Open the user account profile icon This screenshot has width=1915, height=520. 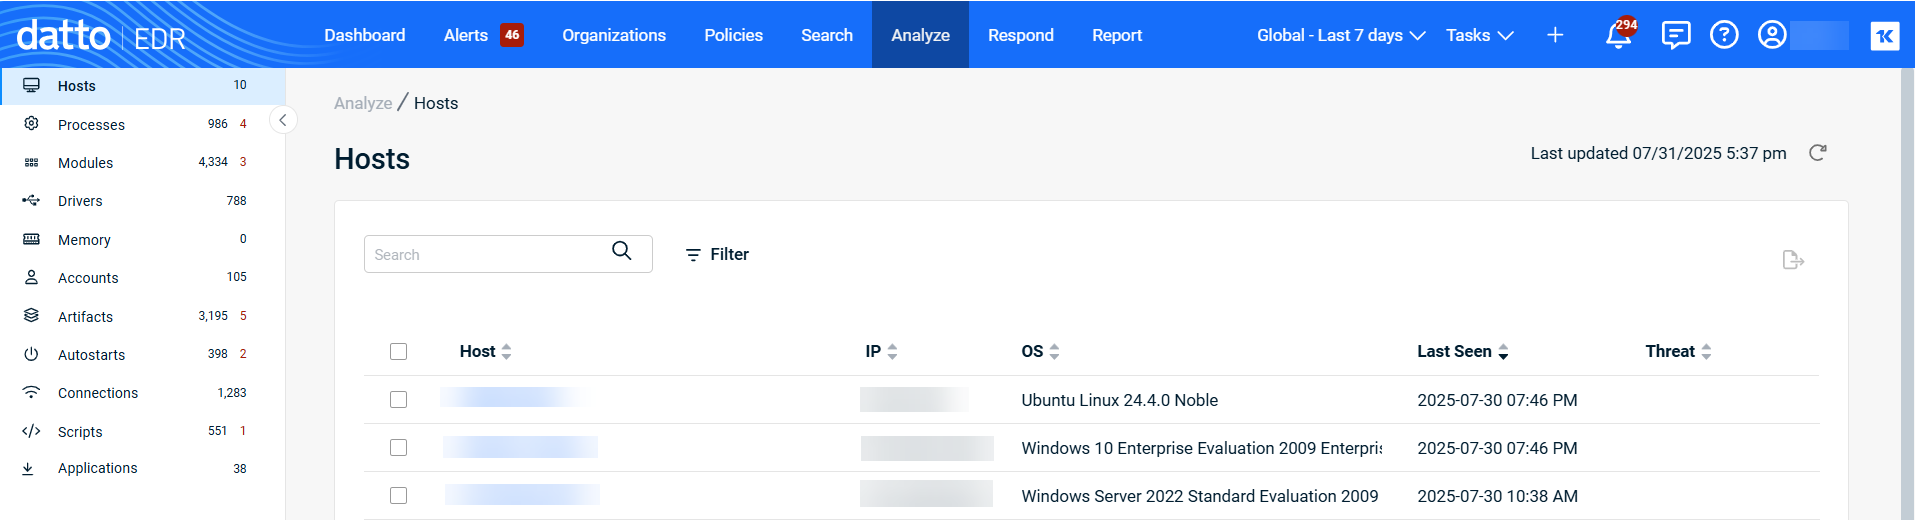[1772, 35]
